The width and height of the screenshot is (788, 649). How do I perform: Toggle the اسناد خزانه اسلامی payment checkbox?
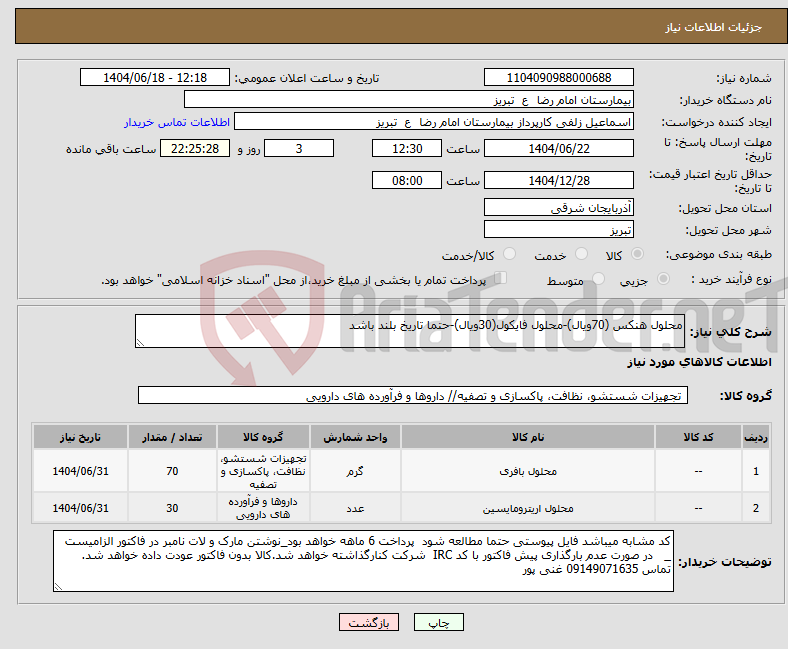(x=500, y=278)
